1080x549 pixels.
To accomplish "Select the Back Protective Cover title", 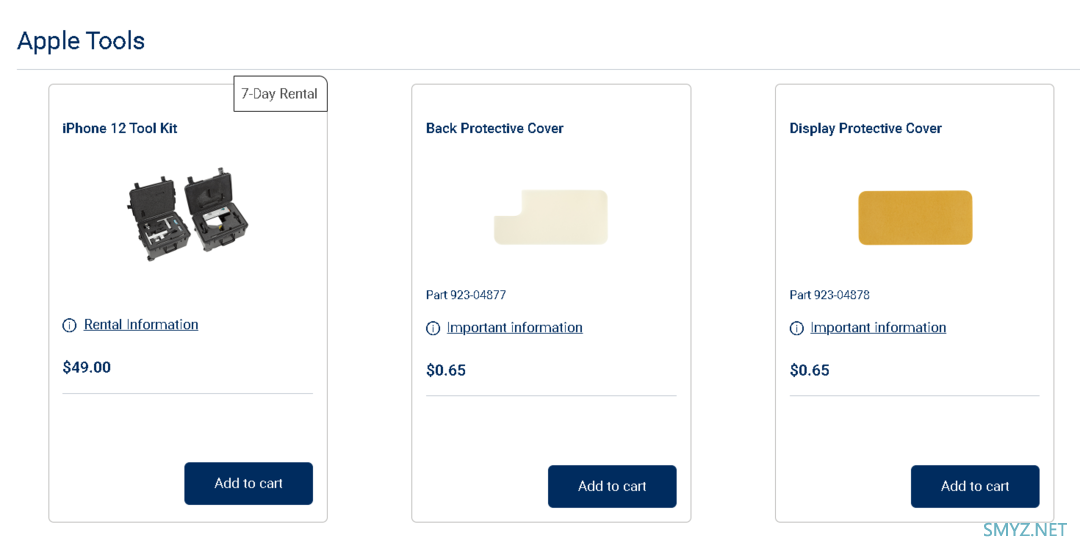I will click(x=495, y=128).
